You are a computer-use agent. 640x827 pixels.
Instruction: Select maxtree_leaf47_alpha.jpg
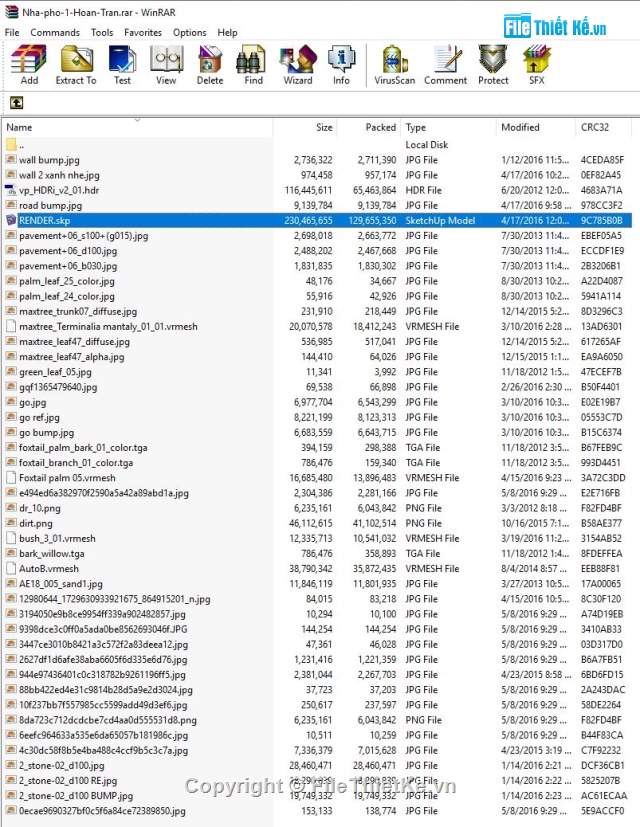tap(72, 357)
